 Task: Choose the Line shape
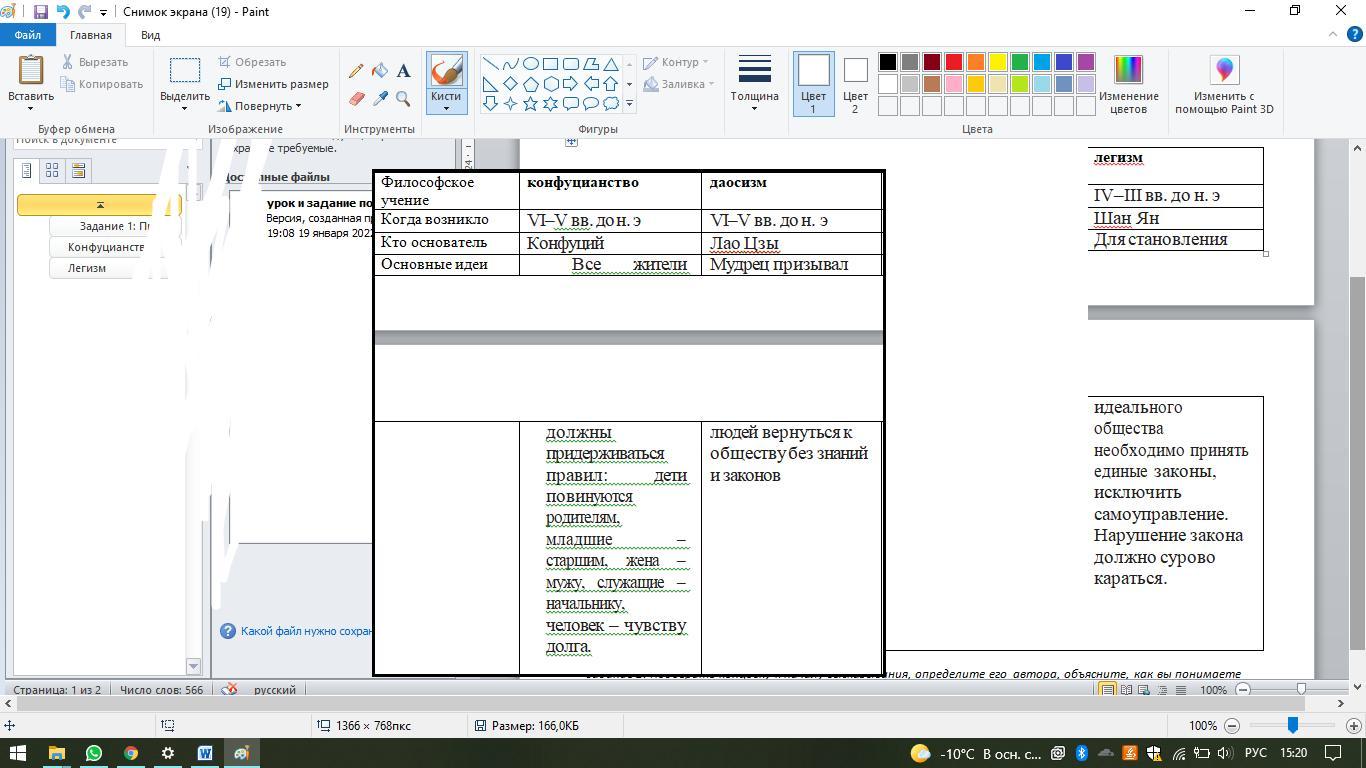pyautogui.click(x=491, y=64)
